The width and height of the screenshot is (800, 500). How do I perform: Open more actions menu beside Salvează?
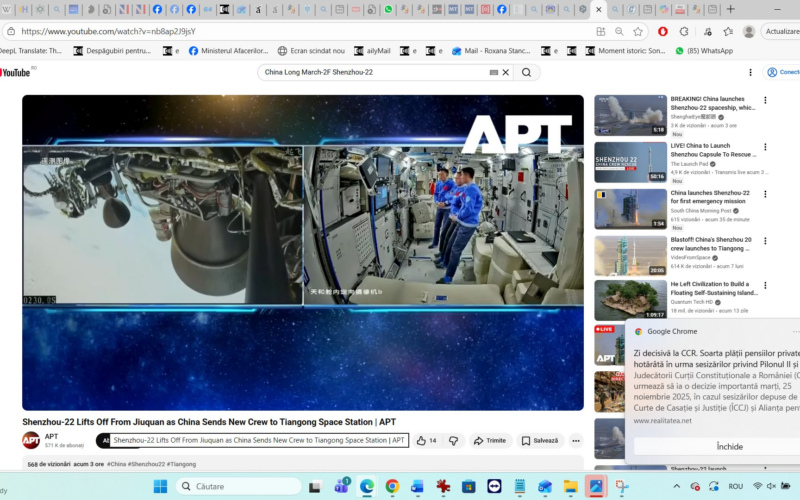click(576, 440)
